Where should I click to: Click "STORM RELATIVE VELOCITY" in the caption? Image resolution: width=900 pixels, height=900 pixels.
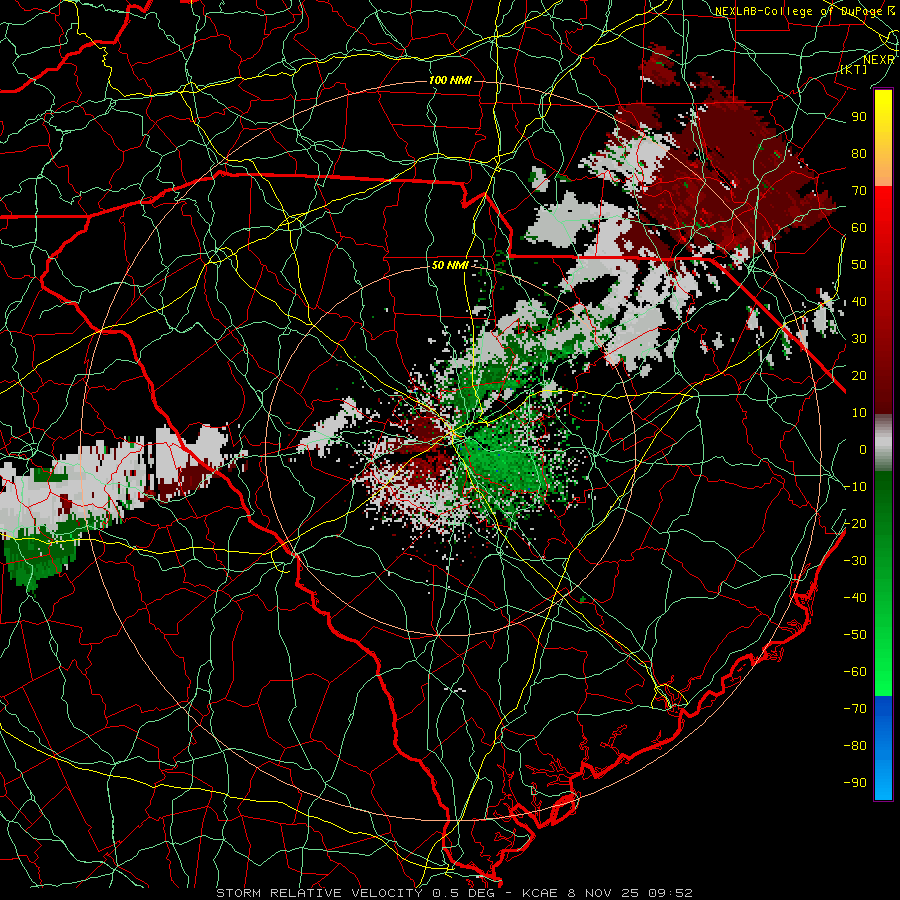coord(319,893)
